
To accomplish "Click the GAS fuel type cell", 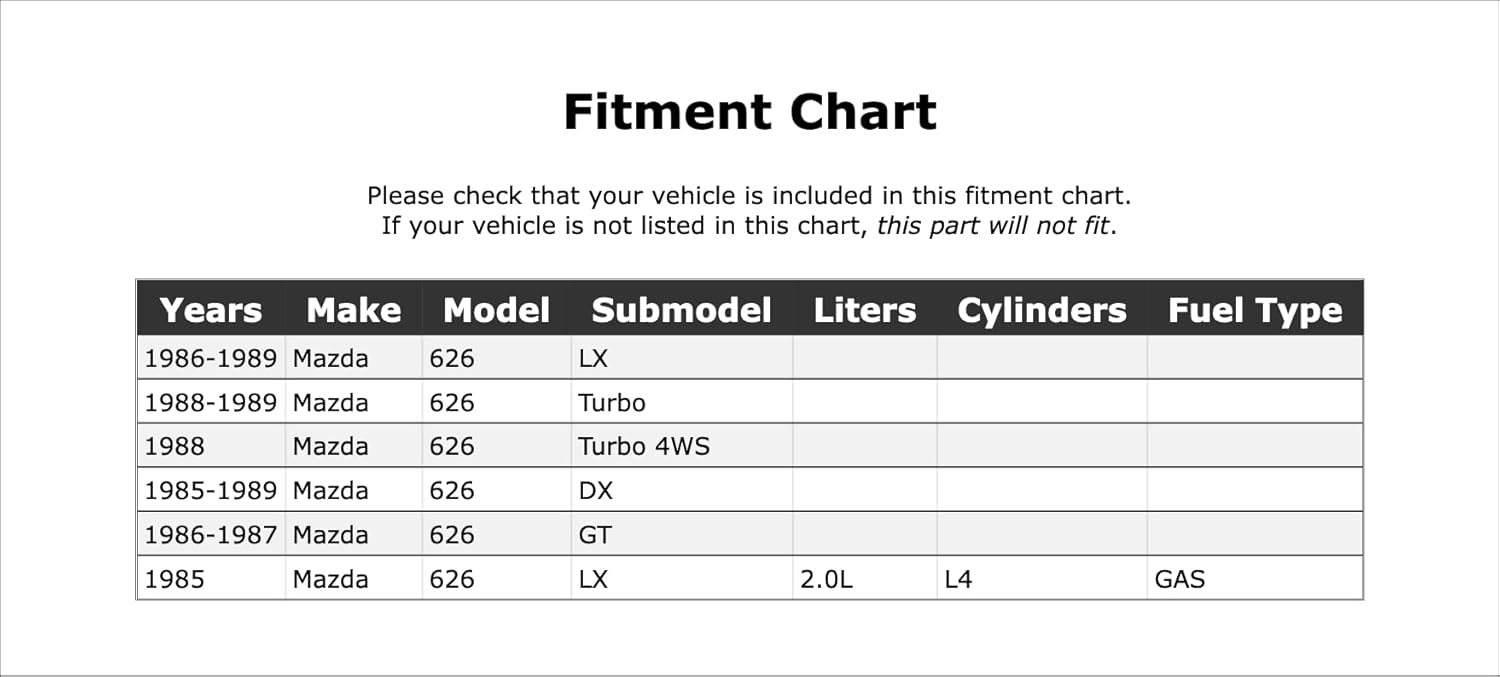I will click(1255, 578).
